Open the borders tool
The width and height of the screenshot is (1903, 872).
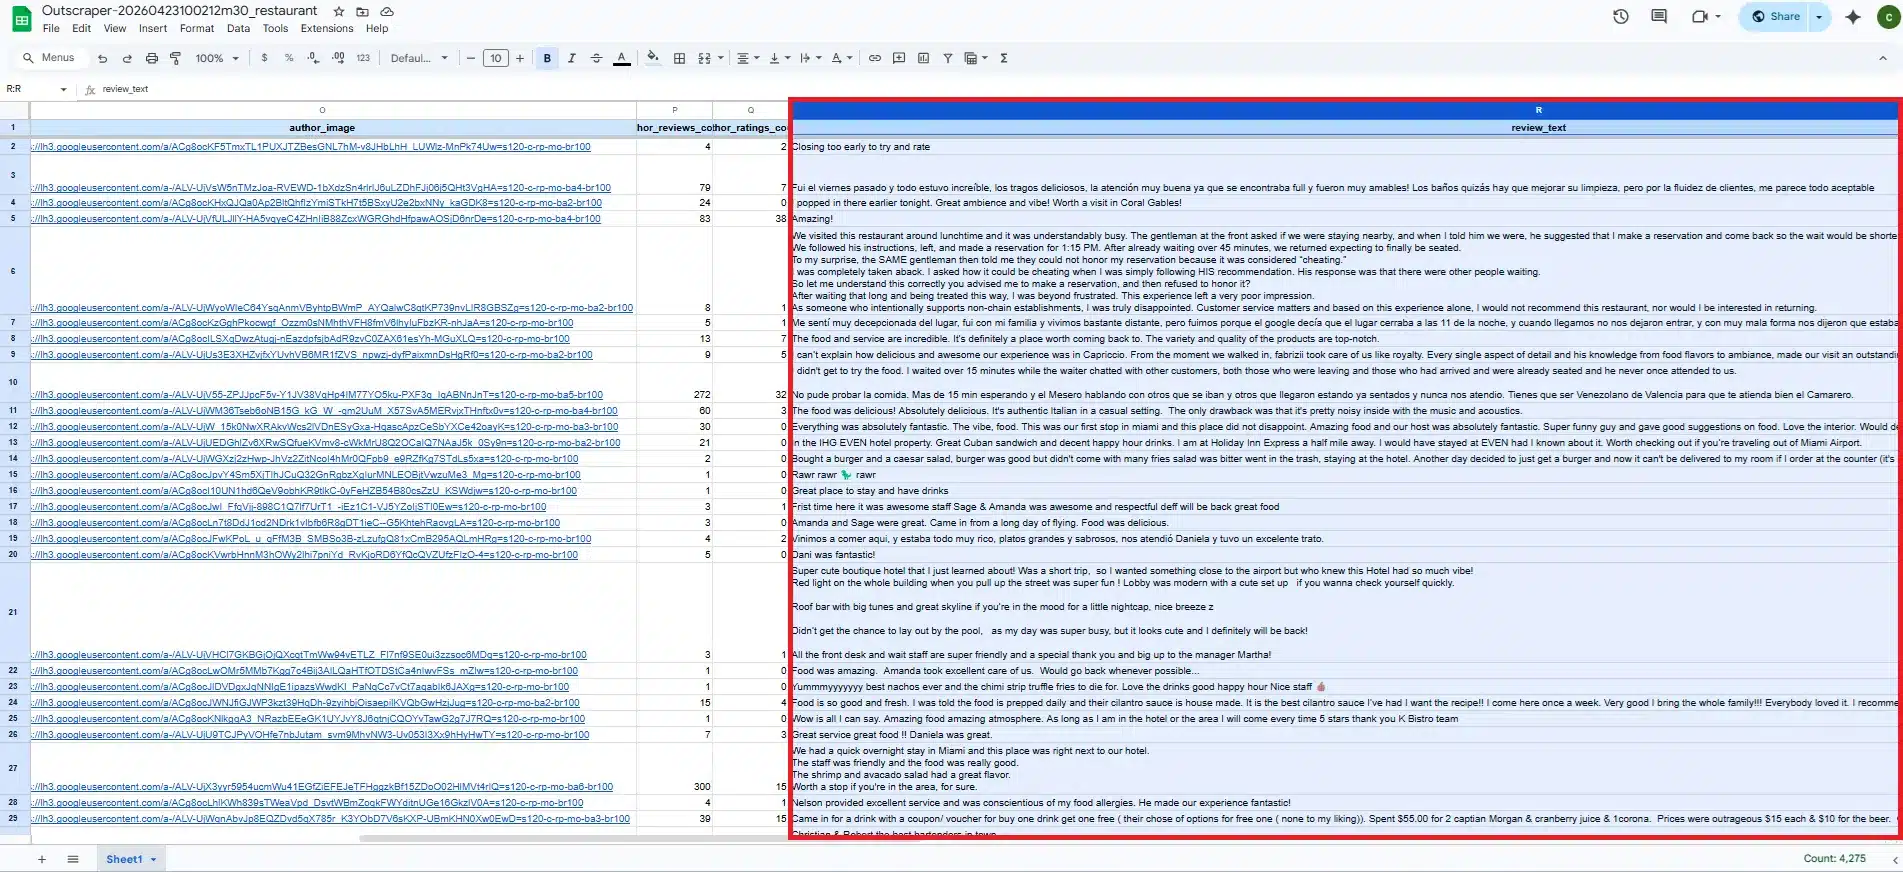coord(679,58)
